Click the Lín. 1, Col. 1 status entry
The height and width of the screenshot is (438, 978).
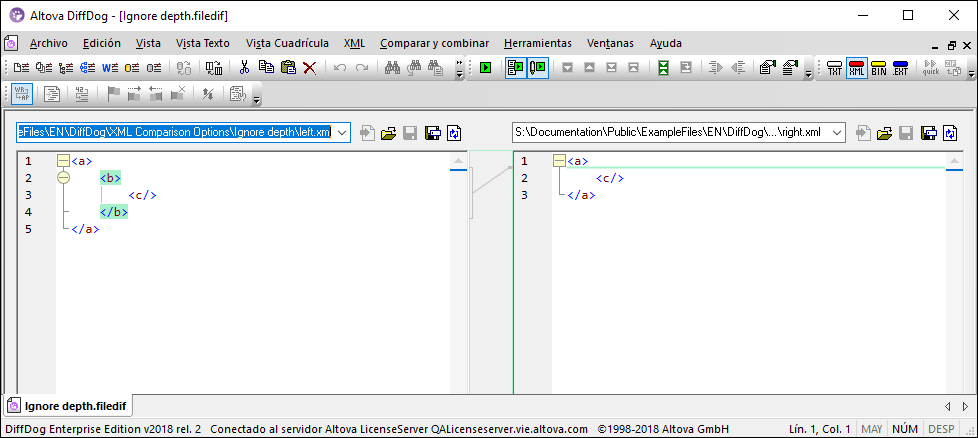point(820,429)
